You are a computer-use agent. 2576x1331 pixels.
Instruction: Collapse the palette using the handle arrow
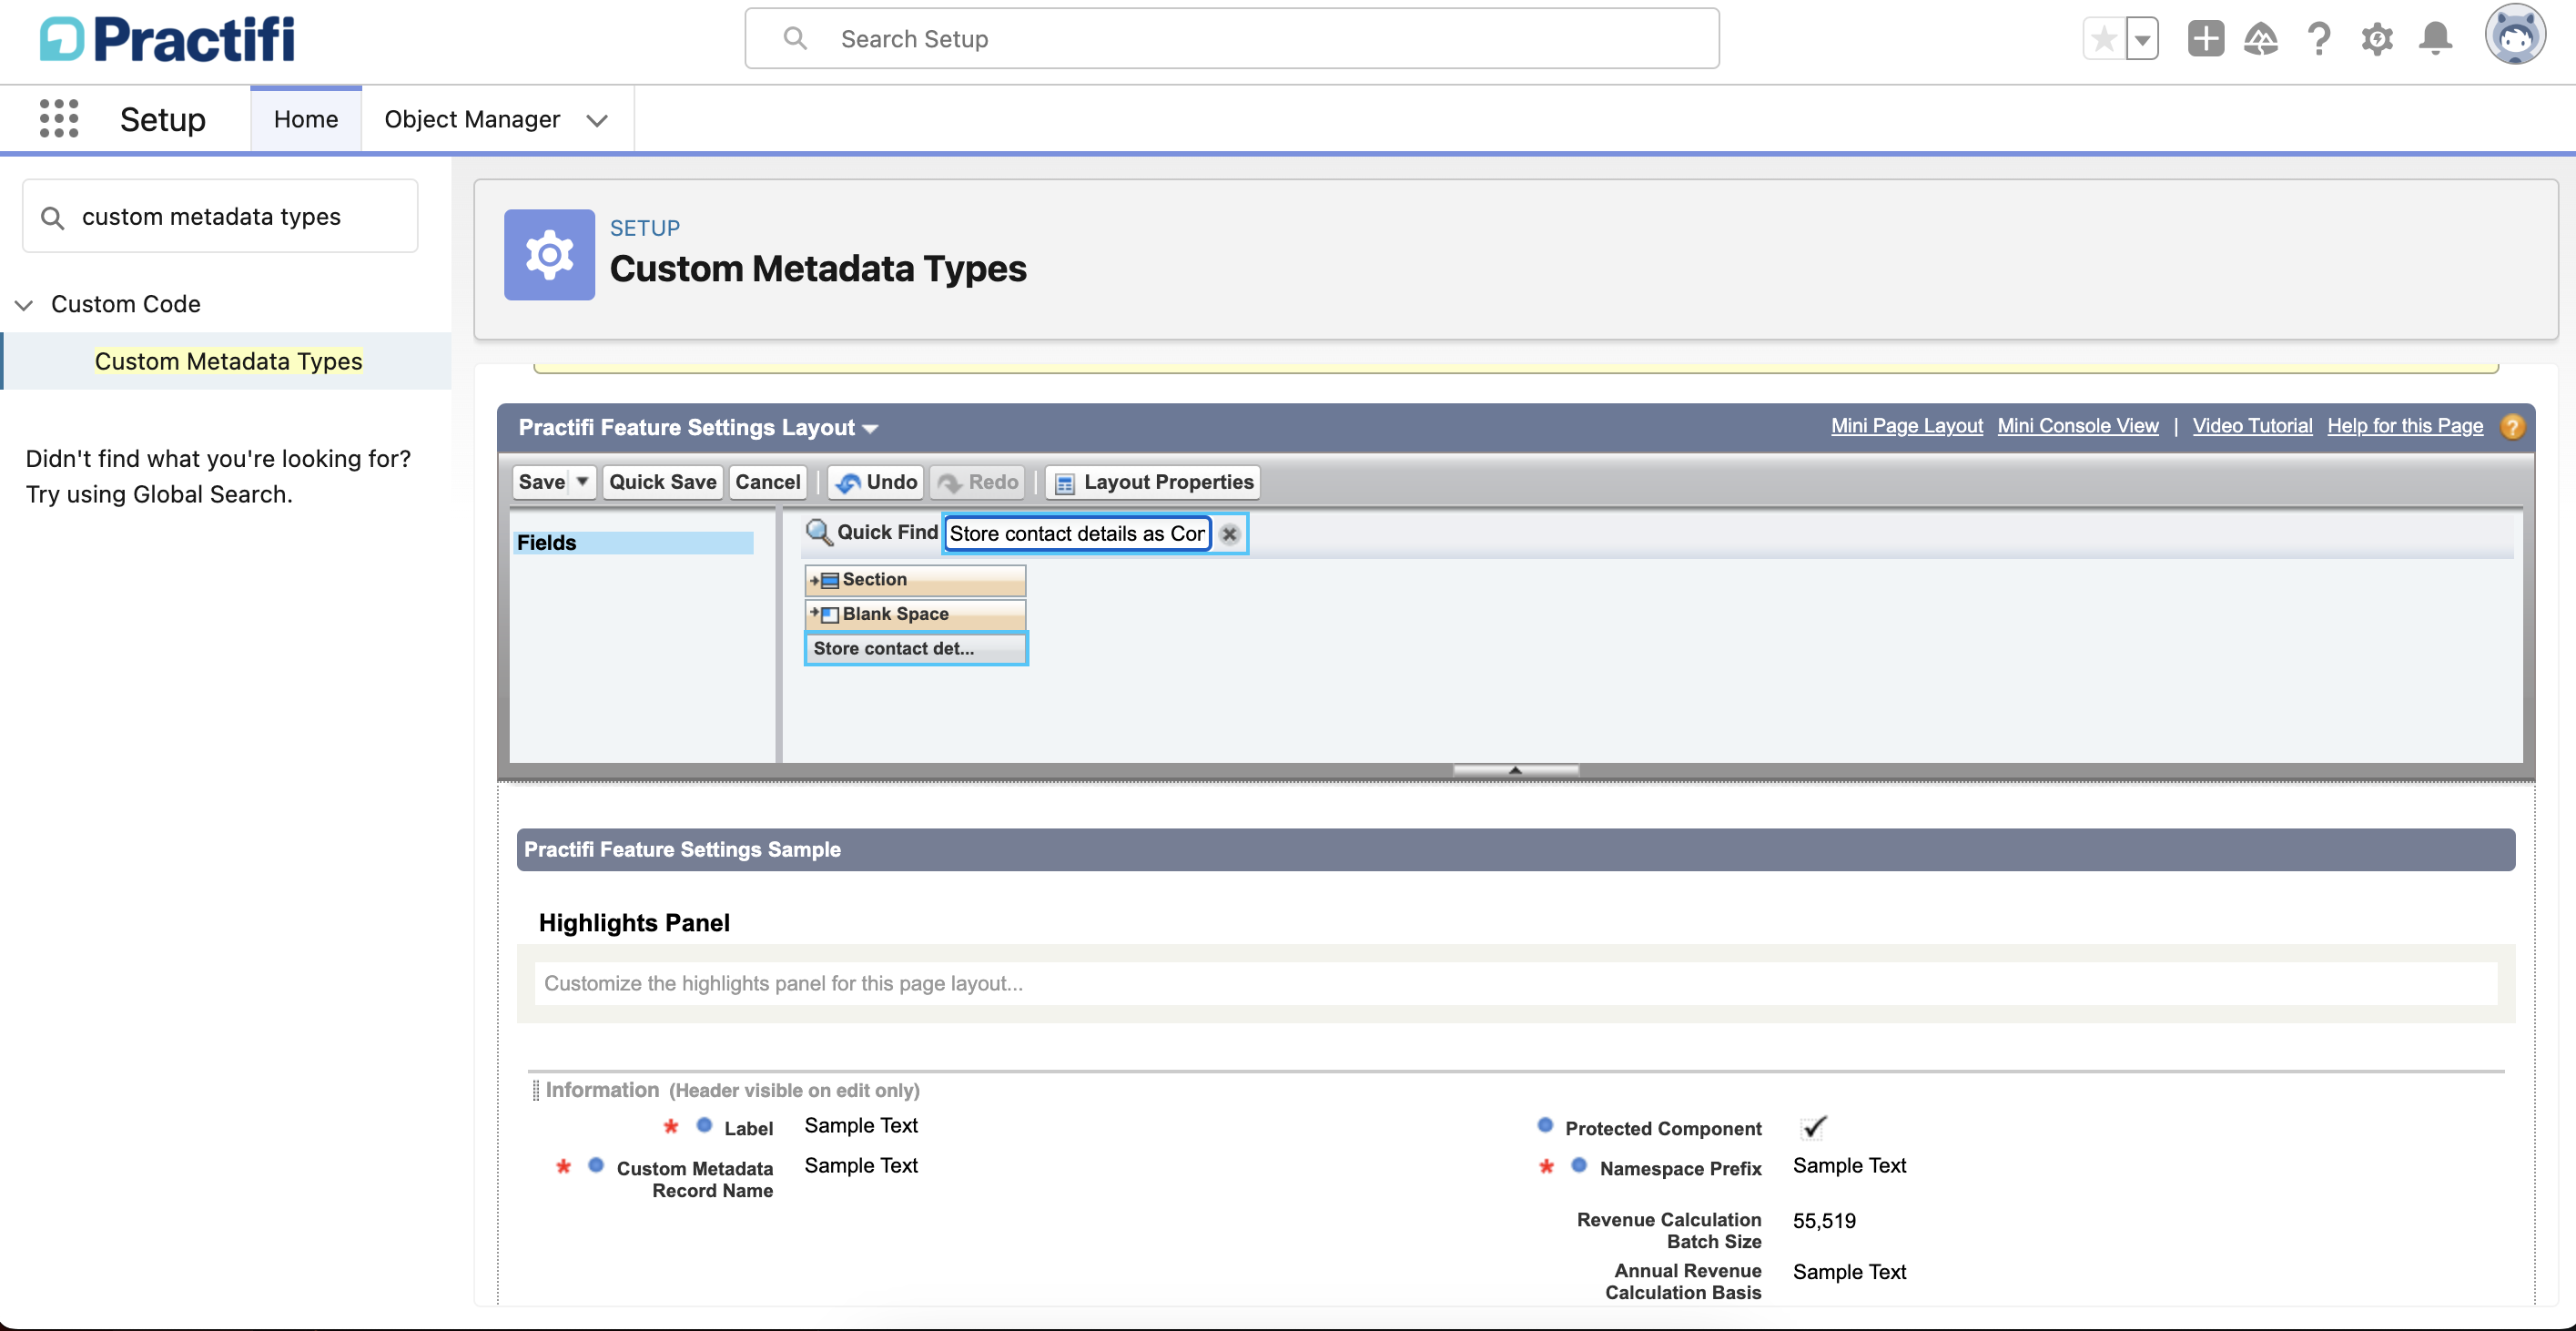click(x=1515, y=770)
